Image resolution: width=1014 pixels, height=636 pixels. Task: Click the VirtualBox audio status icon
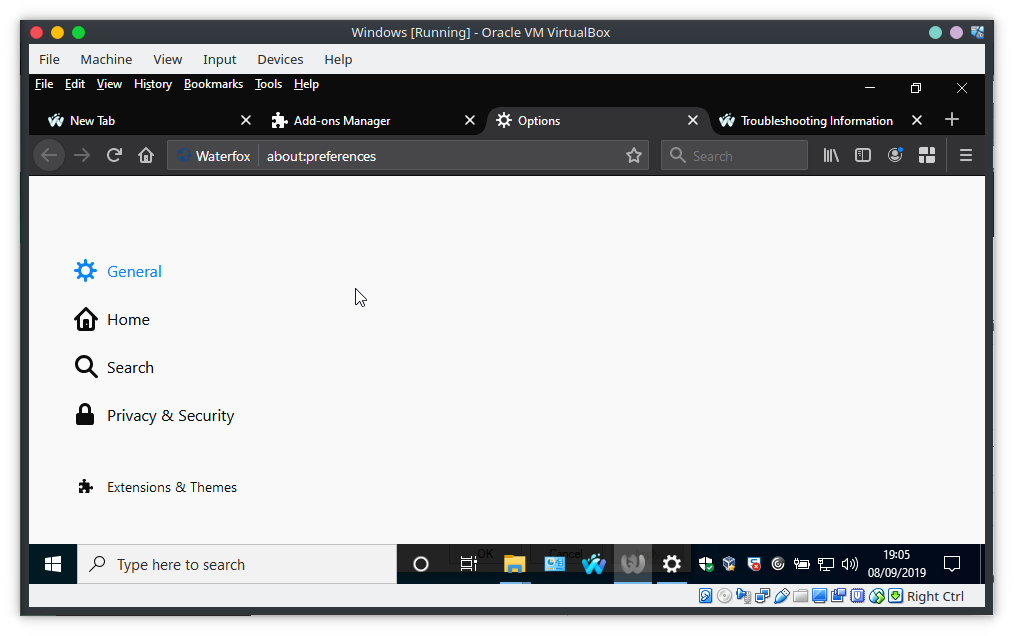coord(744,596)
